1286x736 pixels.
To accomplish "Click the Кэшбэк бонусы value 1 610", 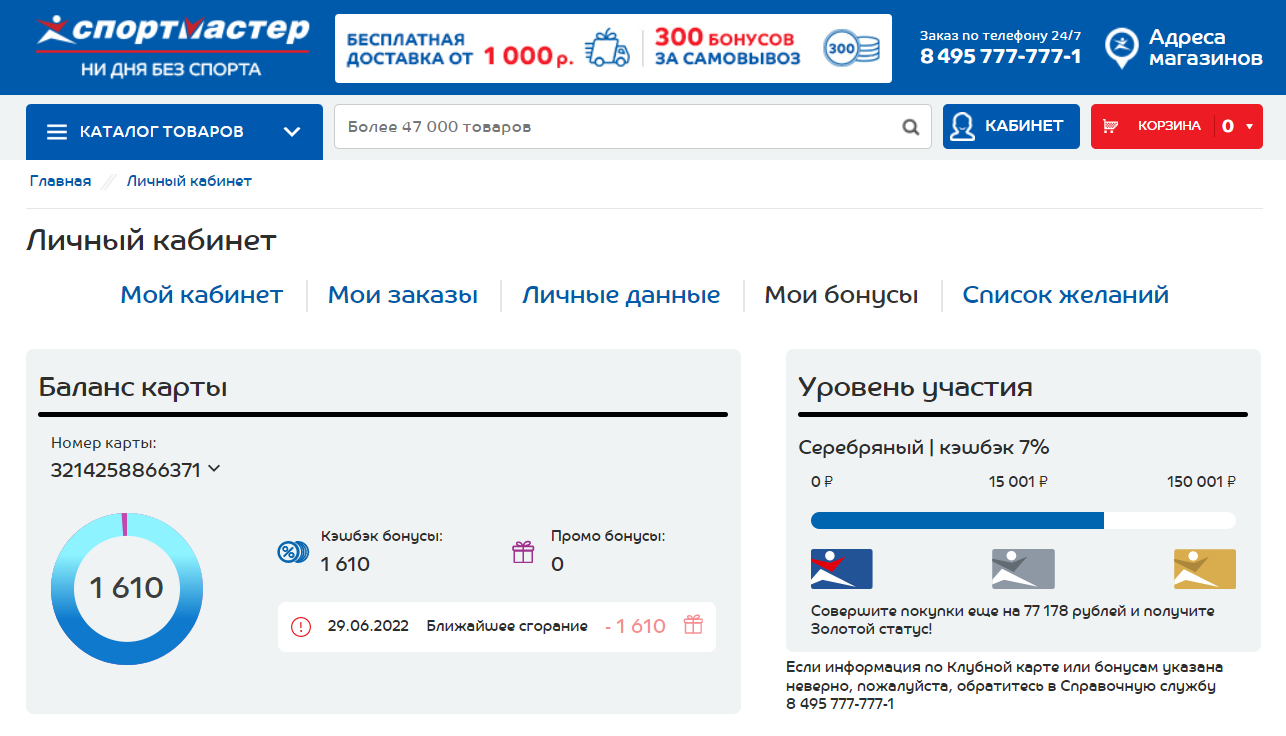I will click(x=345, y=564).
